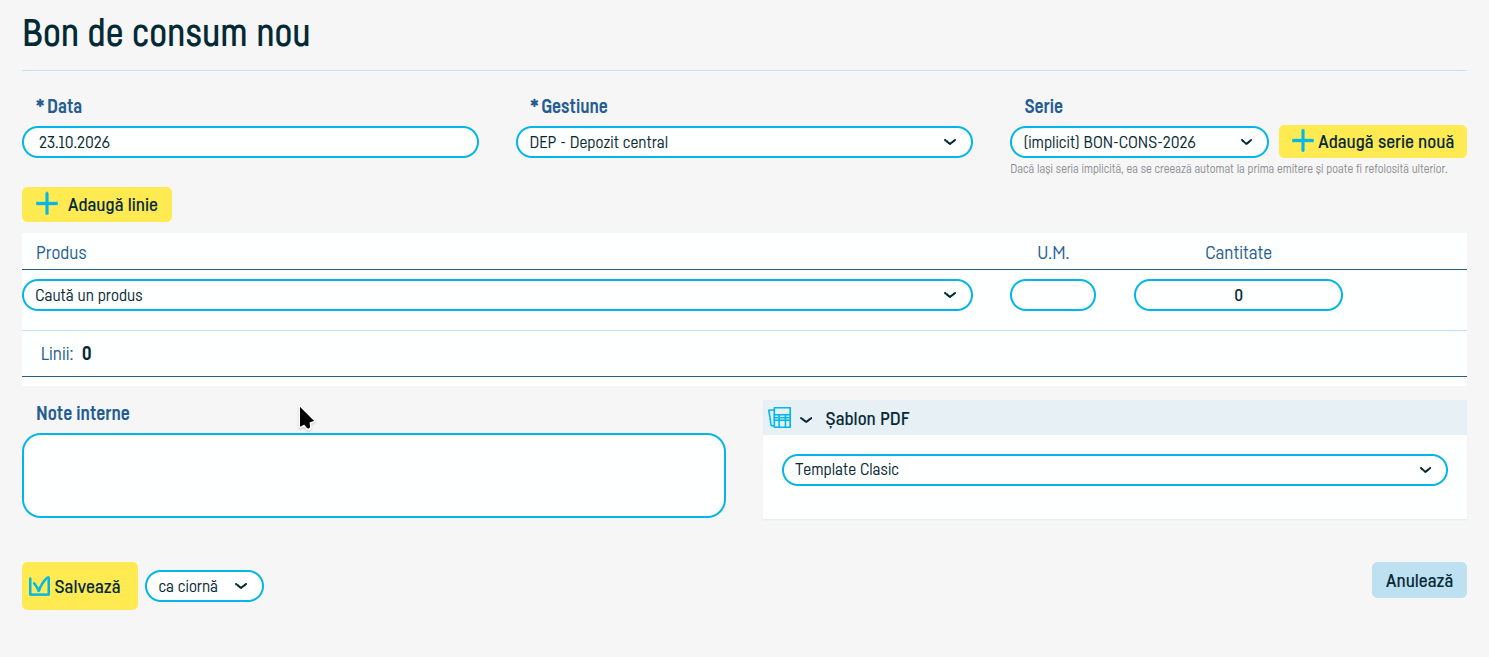The height and width of the screenshot is (657, 1489).
Task: Click the 'Bon de consum nou' heading
Action: pos(166,33)
